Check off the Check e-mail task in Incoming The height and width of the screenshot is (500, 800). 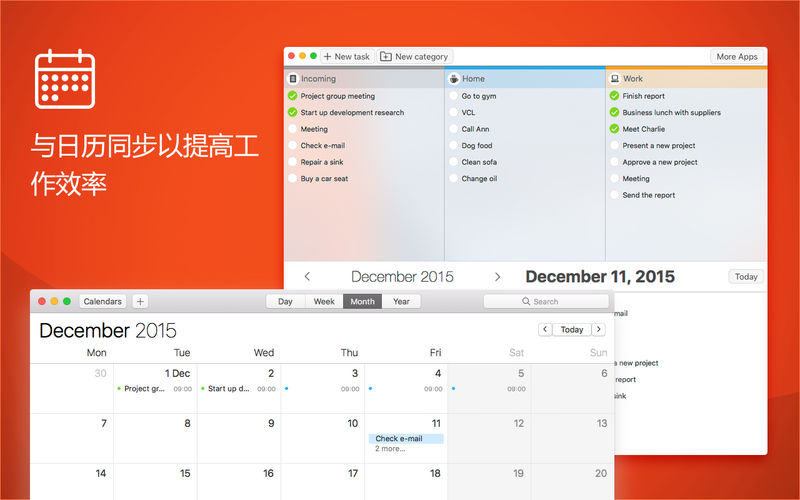tap(292, 145)
